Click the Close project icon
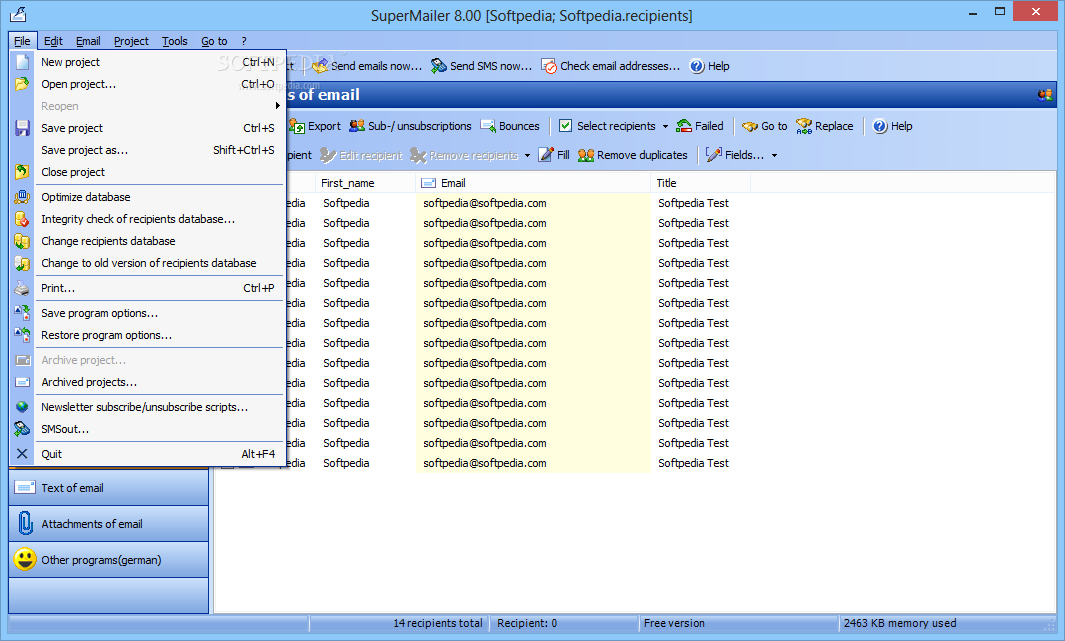Image resolution: width=1065 pixels, height=641 pixels. pos(22,172)
